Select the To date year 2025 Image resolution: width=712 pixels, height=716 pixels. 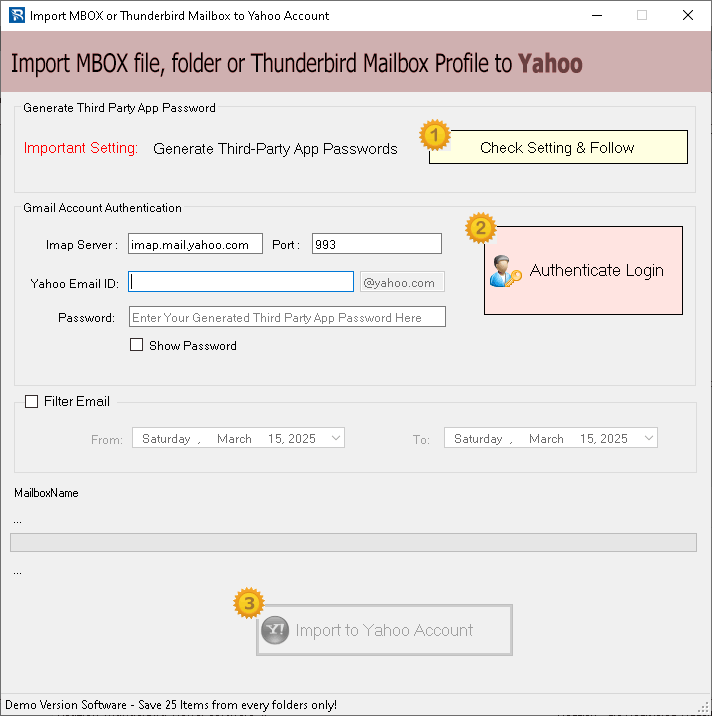click(614, 439)
